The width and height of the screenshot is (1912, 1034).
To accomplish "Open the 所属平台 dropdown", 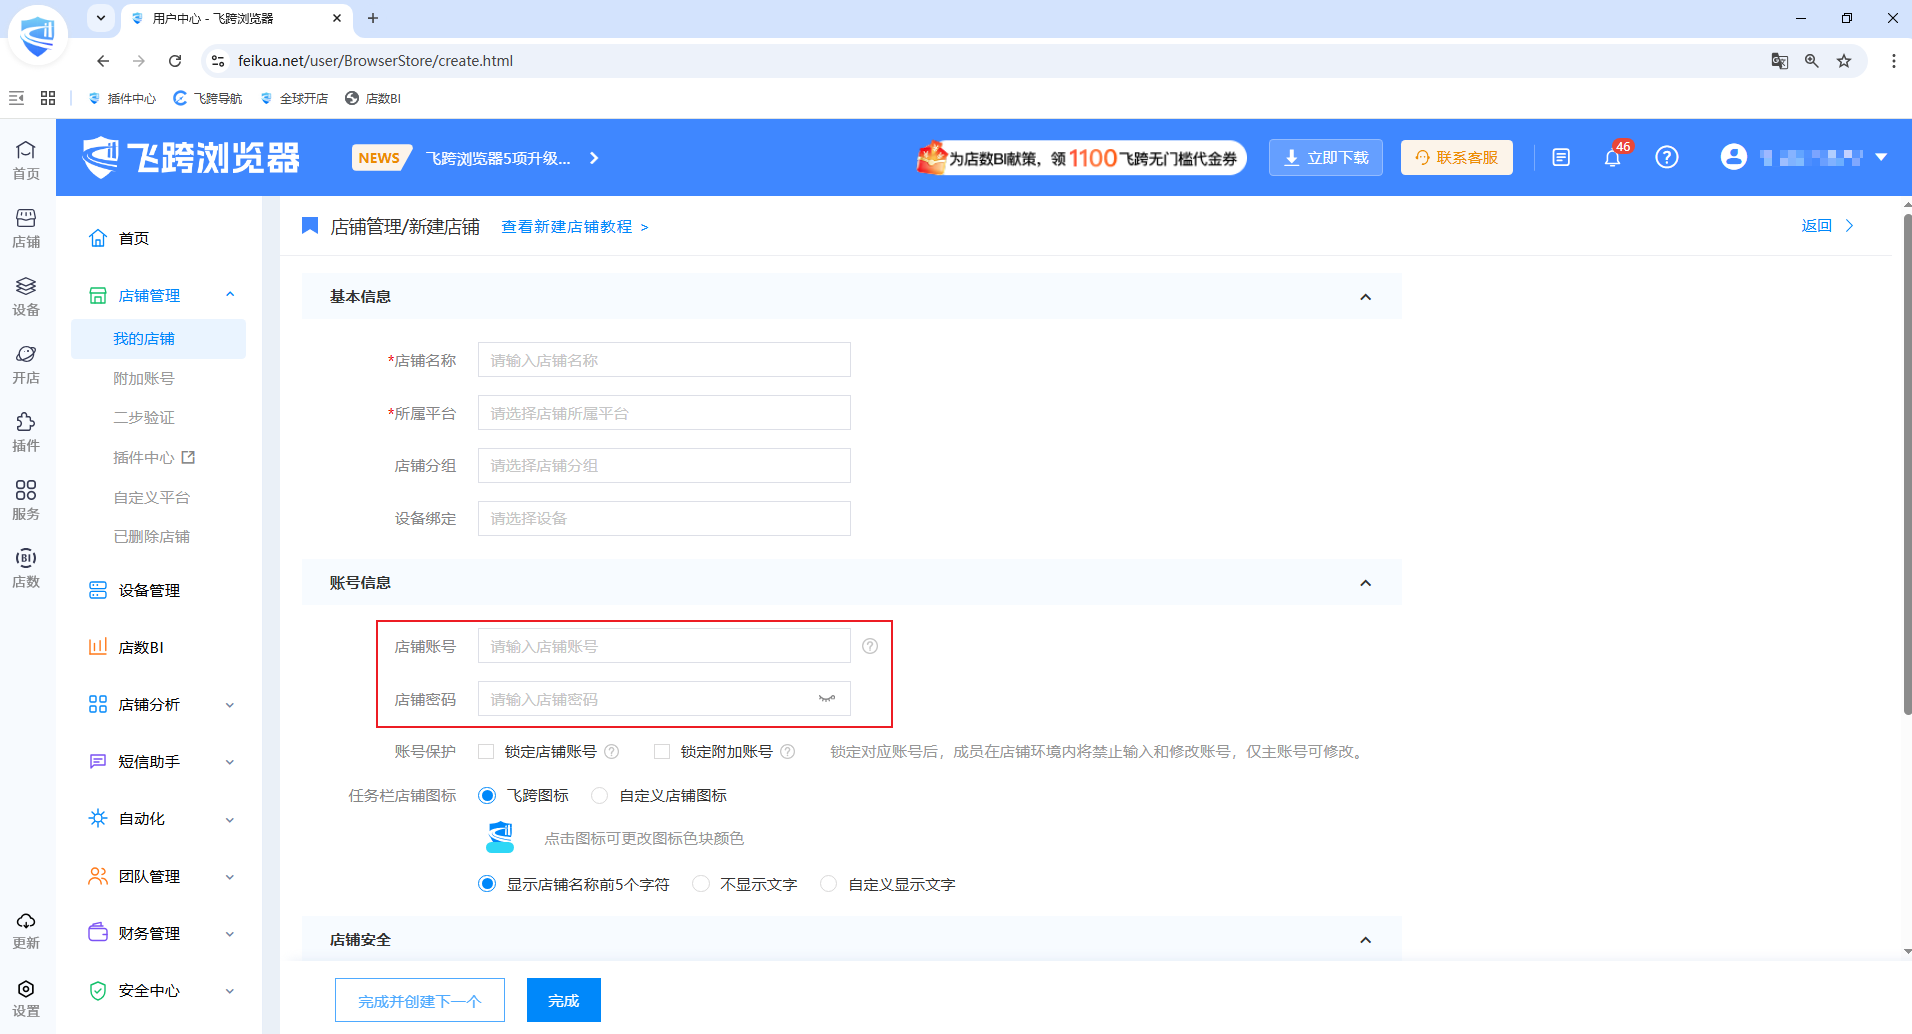I will coord(664,413).
